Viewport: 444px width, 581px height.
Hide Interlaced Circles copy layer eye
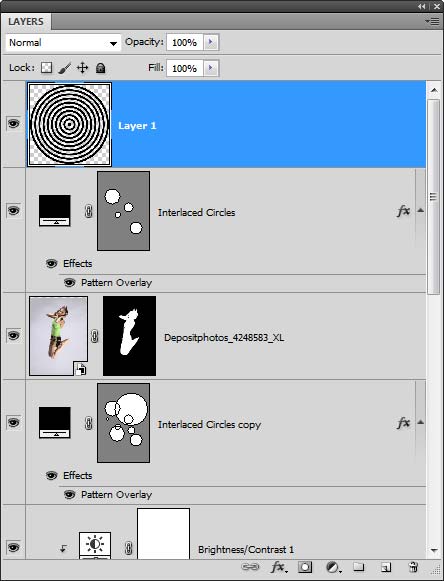[x=13, y=422]
